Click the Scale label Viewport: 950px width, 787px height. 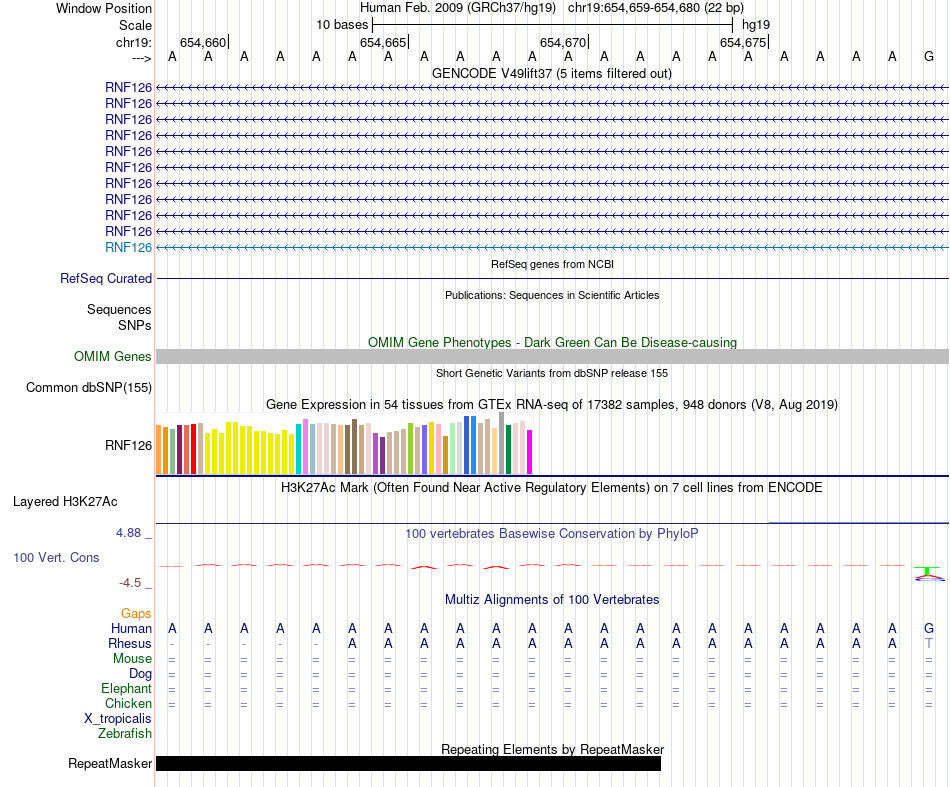pos(135,25)
